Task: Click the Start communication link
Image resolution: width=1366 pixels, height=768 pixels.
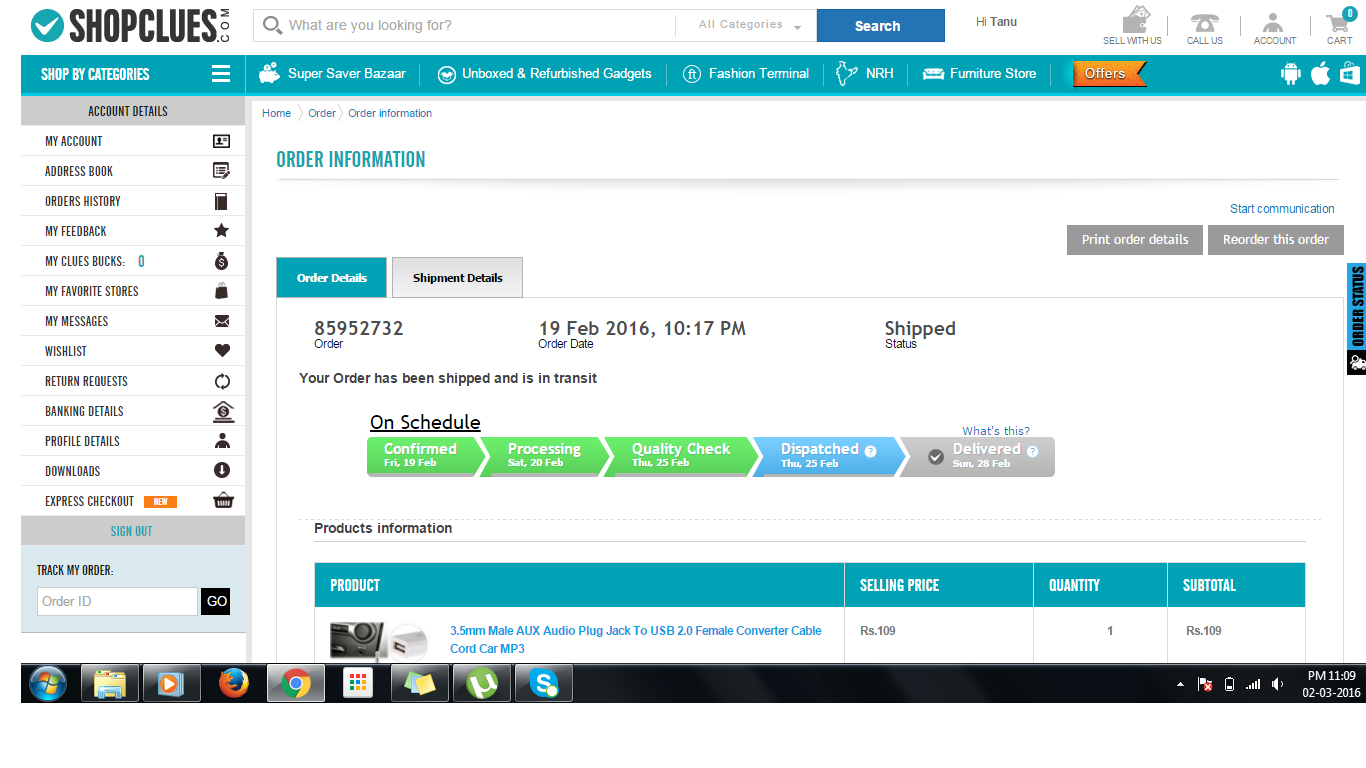Action: (x=1281, y=209)
